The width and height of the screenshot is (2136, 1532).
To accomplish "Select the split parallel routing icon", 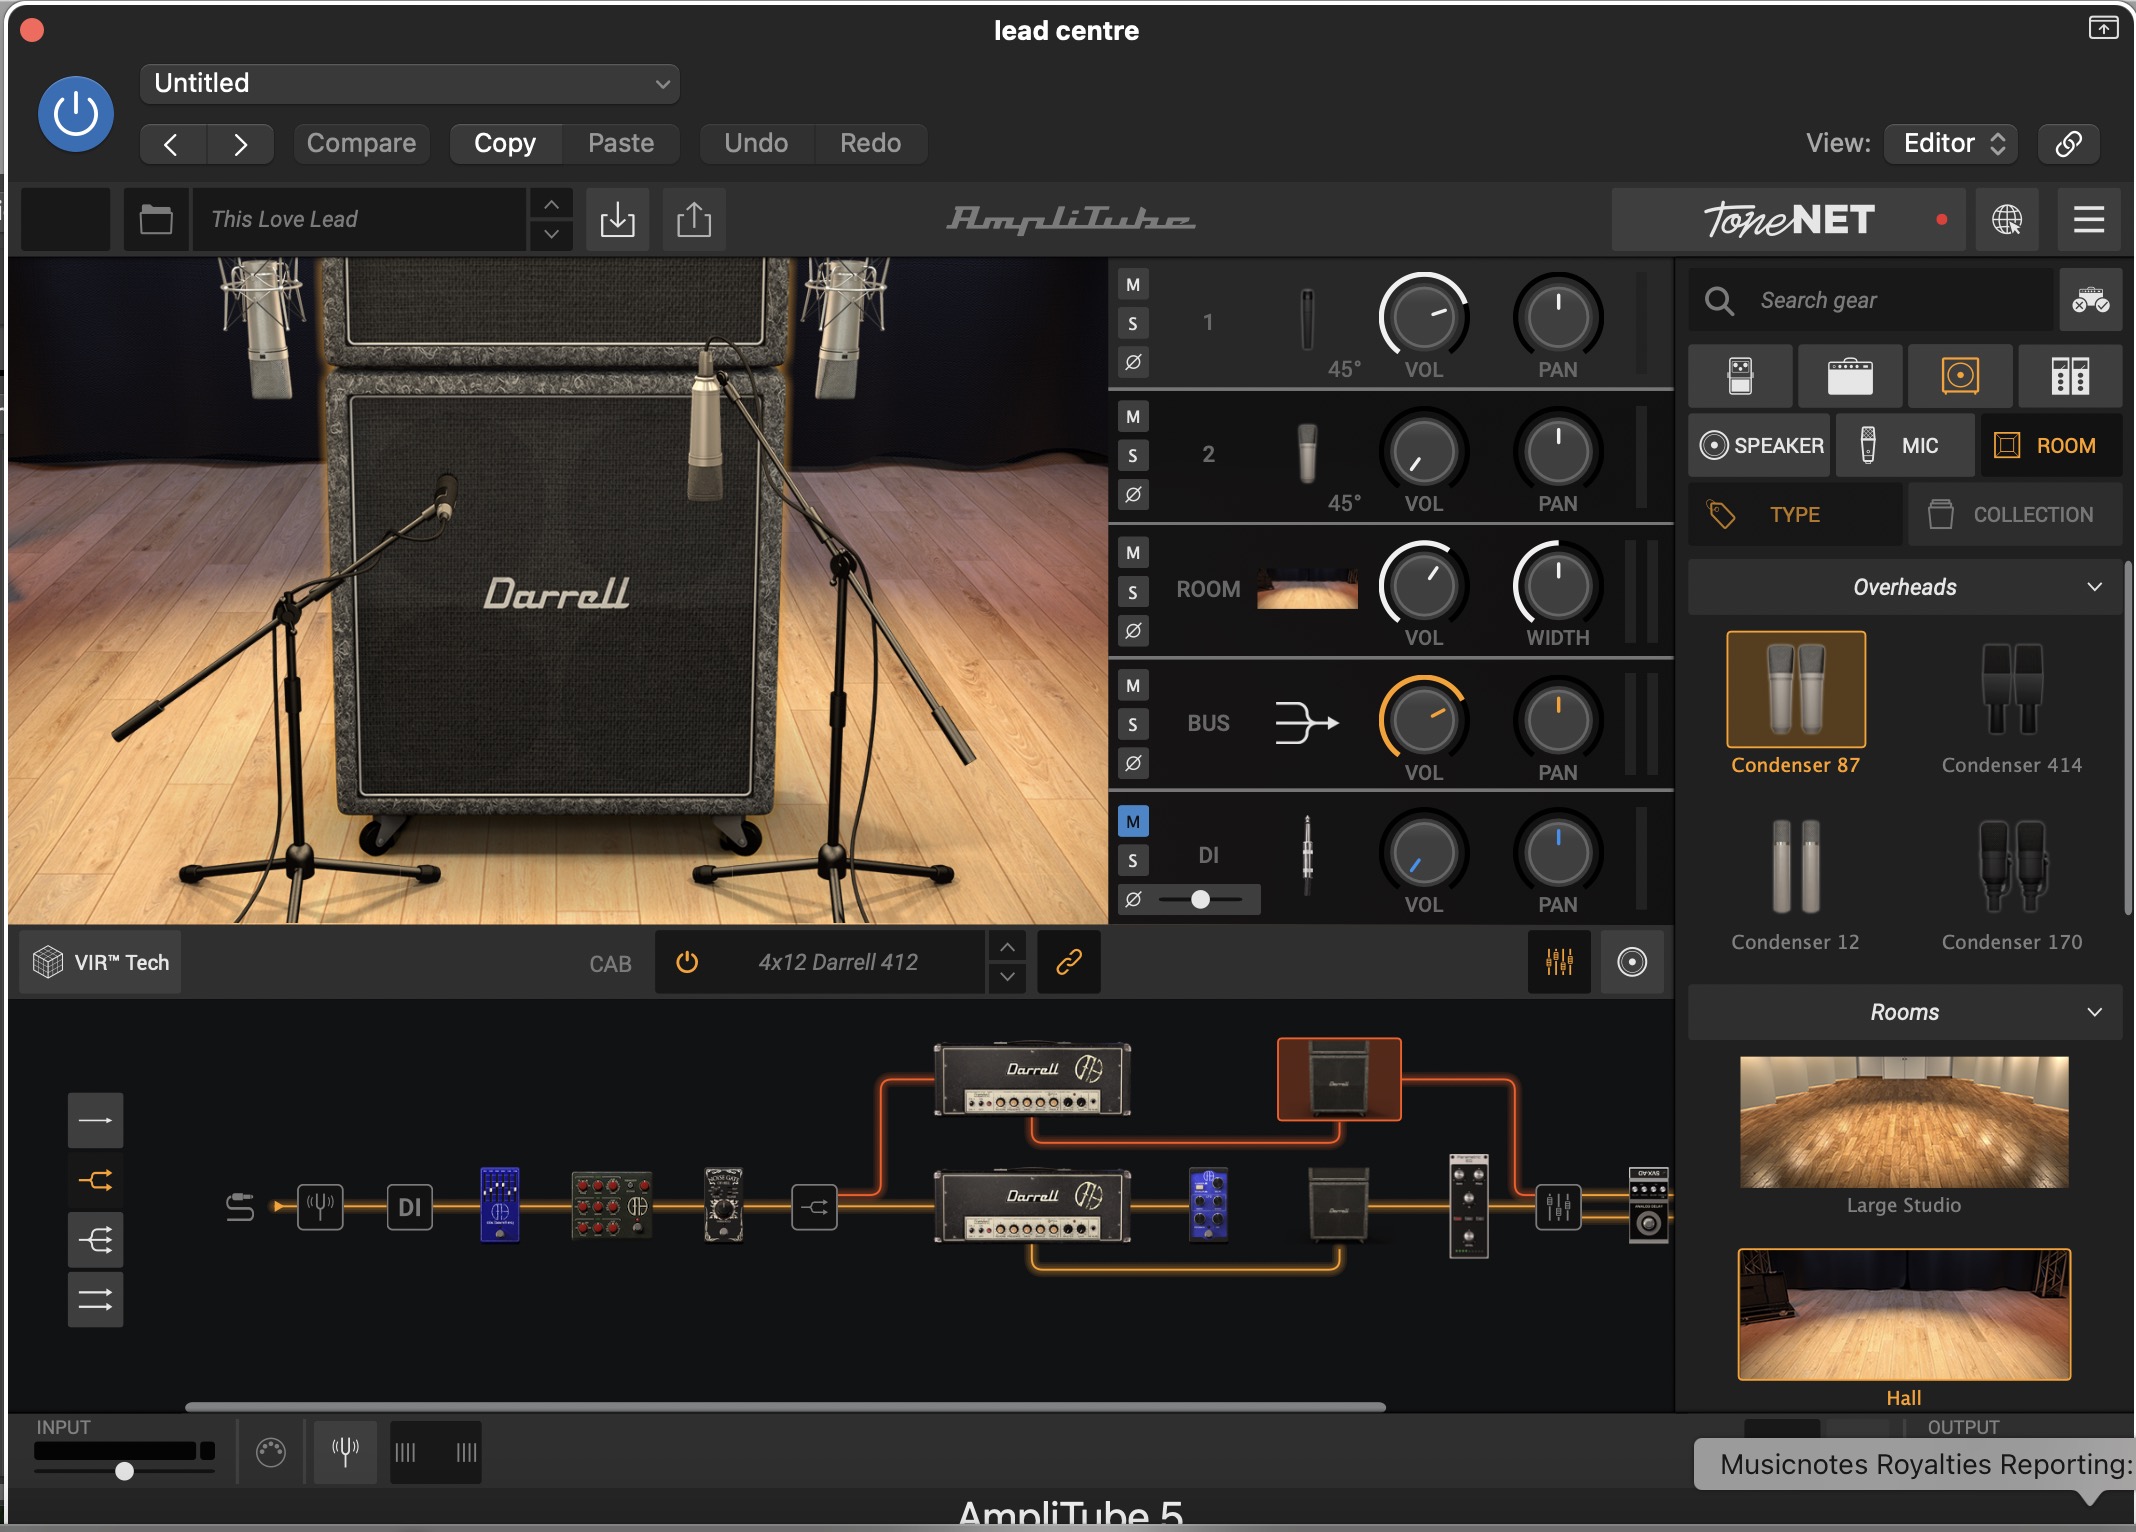I will click(96, 1181).
